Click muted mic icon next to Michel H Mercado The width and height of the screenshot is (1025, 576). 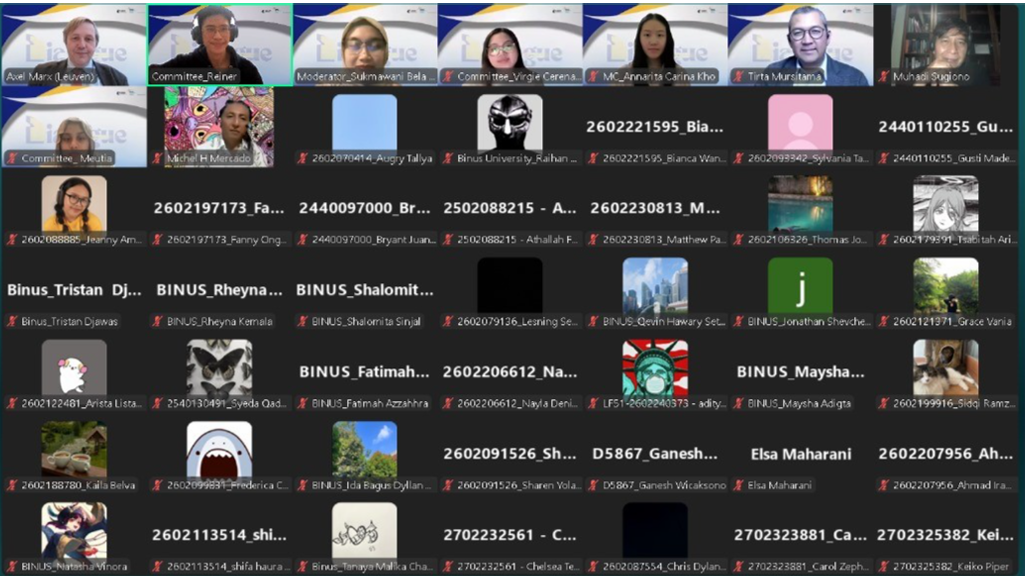click(x=158, y=158)
